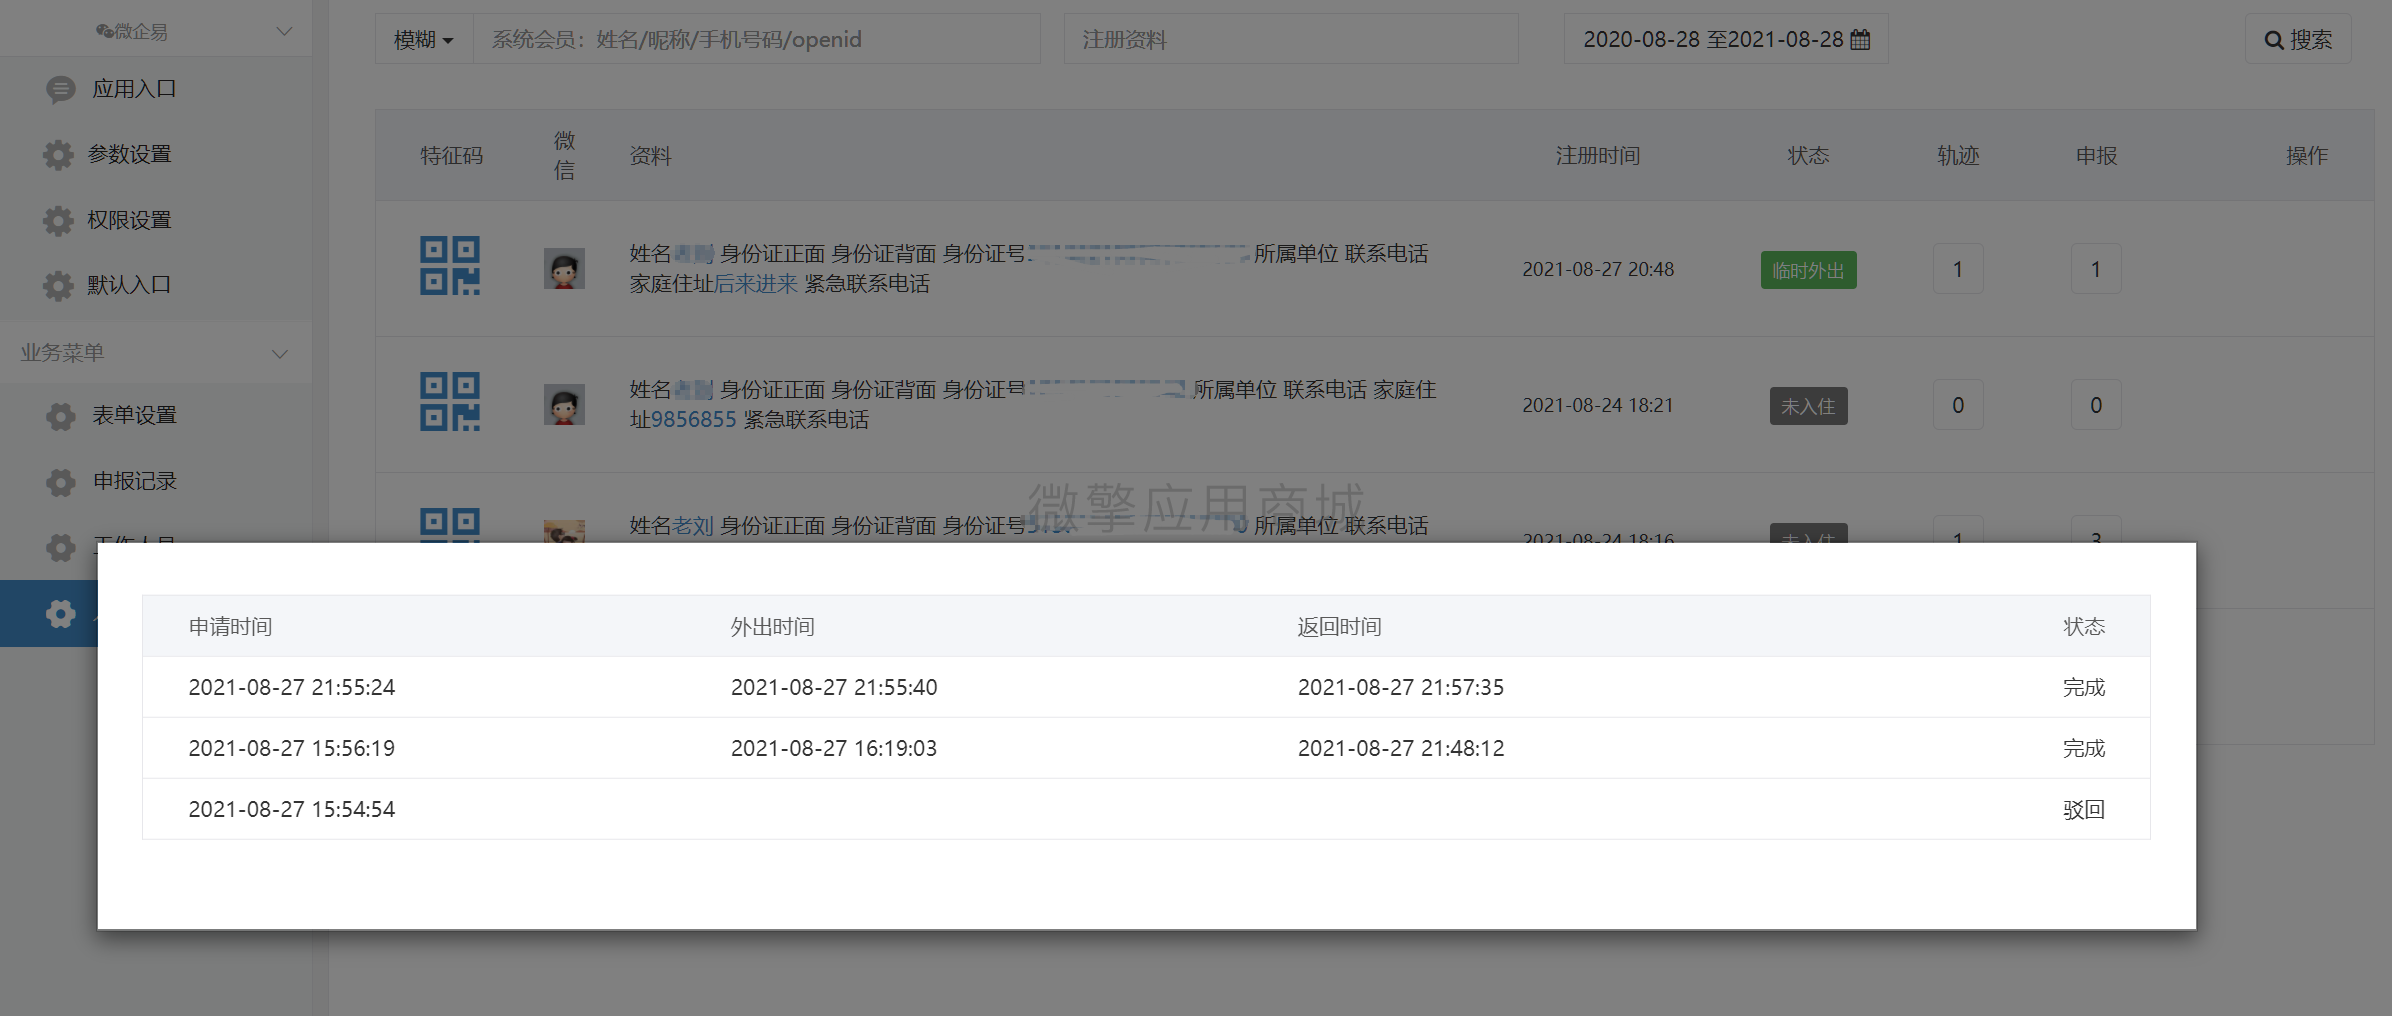Click avatar thumbnail in the 2021-08-24 18:21 row
2392x1016 pixels.
click(x=564, y=405)
